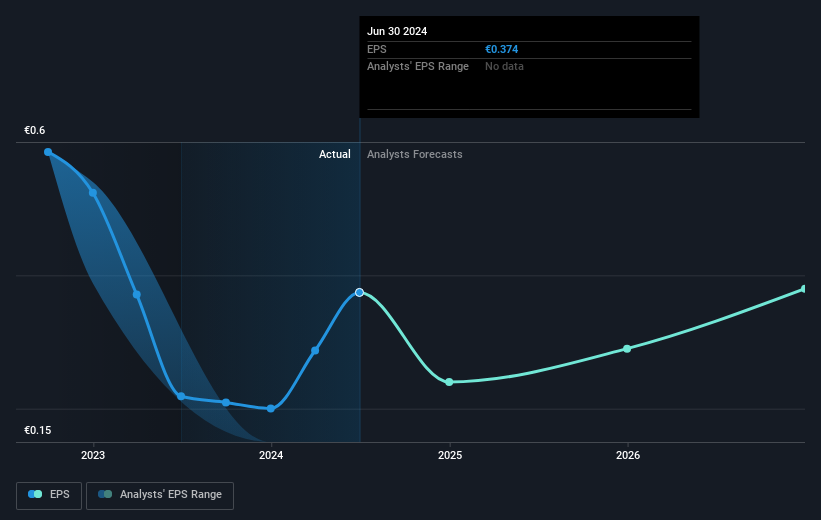Image resolution: width=821 pixels, height=520 pixels.
Task: Click the €0.15 y-axis label
Action: coord(38,430)
